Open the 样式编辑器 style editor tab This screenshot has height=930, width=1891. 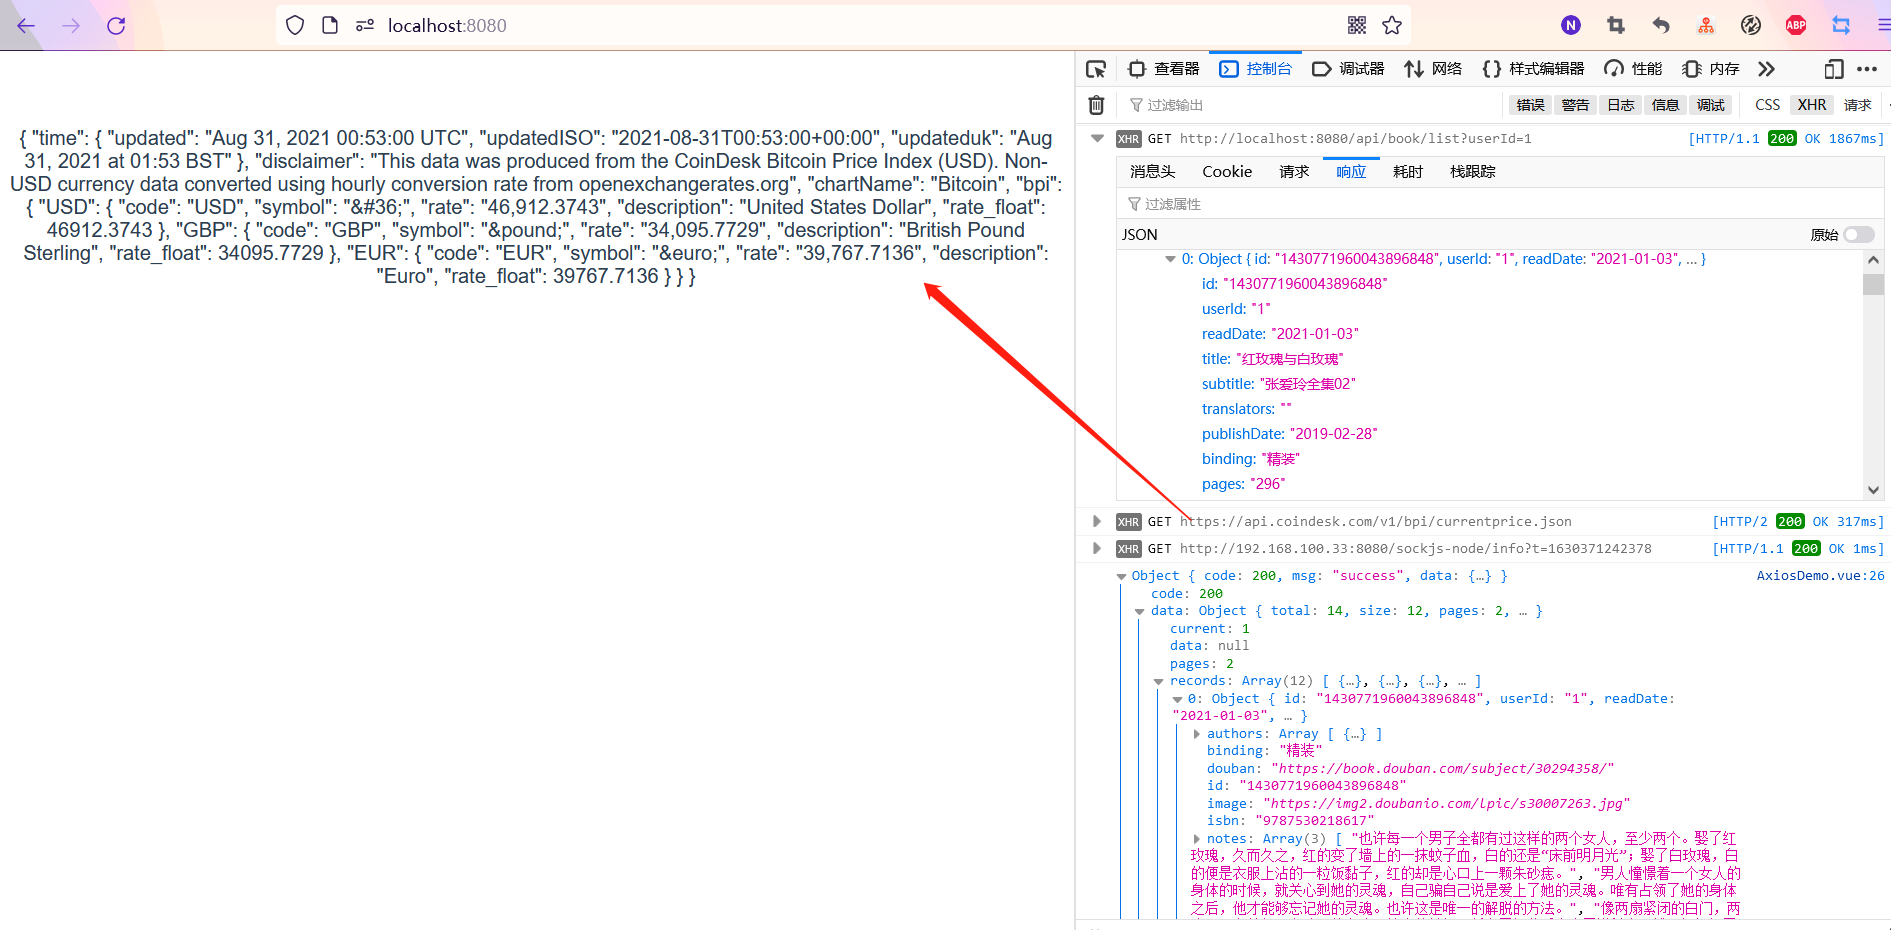pos(1534,69)
